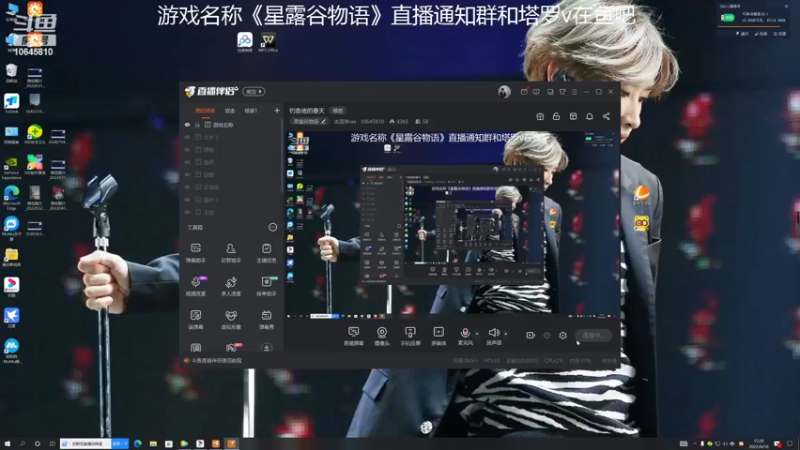Expand microphone options arrow

click(x=477, y=334)
